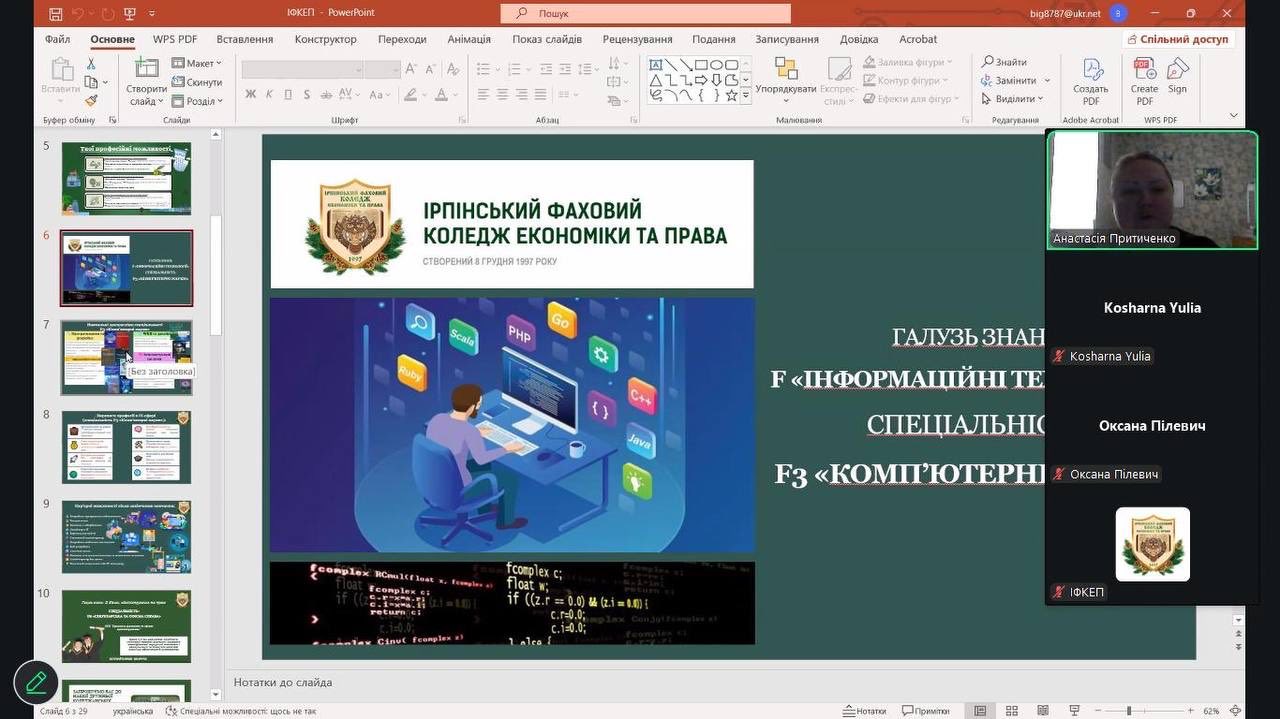
Task: Click the Format Painter brush icon
Action: click(x=91, y=100)
